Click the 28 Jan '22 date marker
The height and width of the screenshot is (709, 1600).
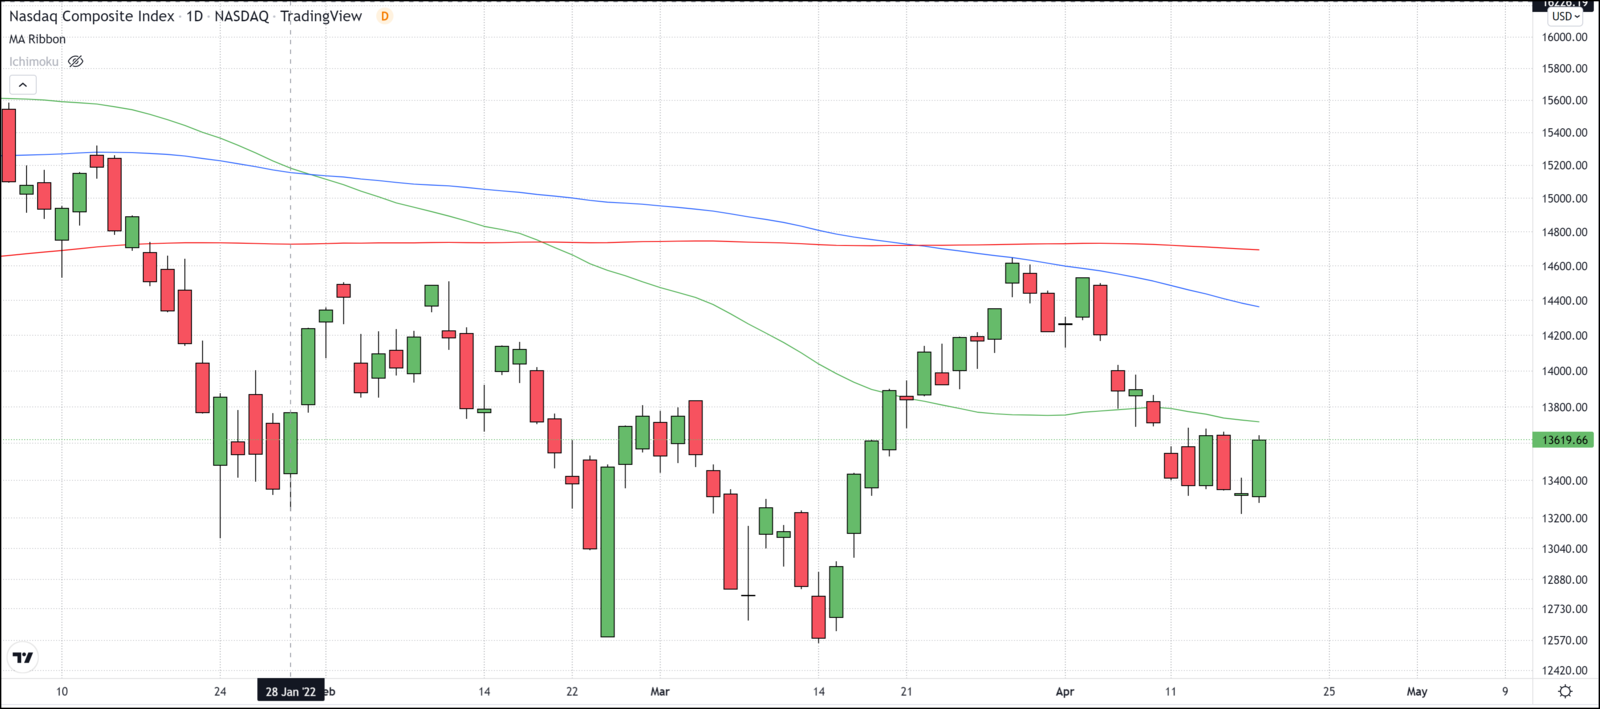tap(290, 691)
